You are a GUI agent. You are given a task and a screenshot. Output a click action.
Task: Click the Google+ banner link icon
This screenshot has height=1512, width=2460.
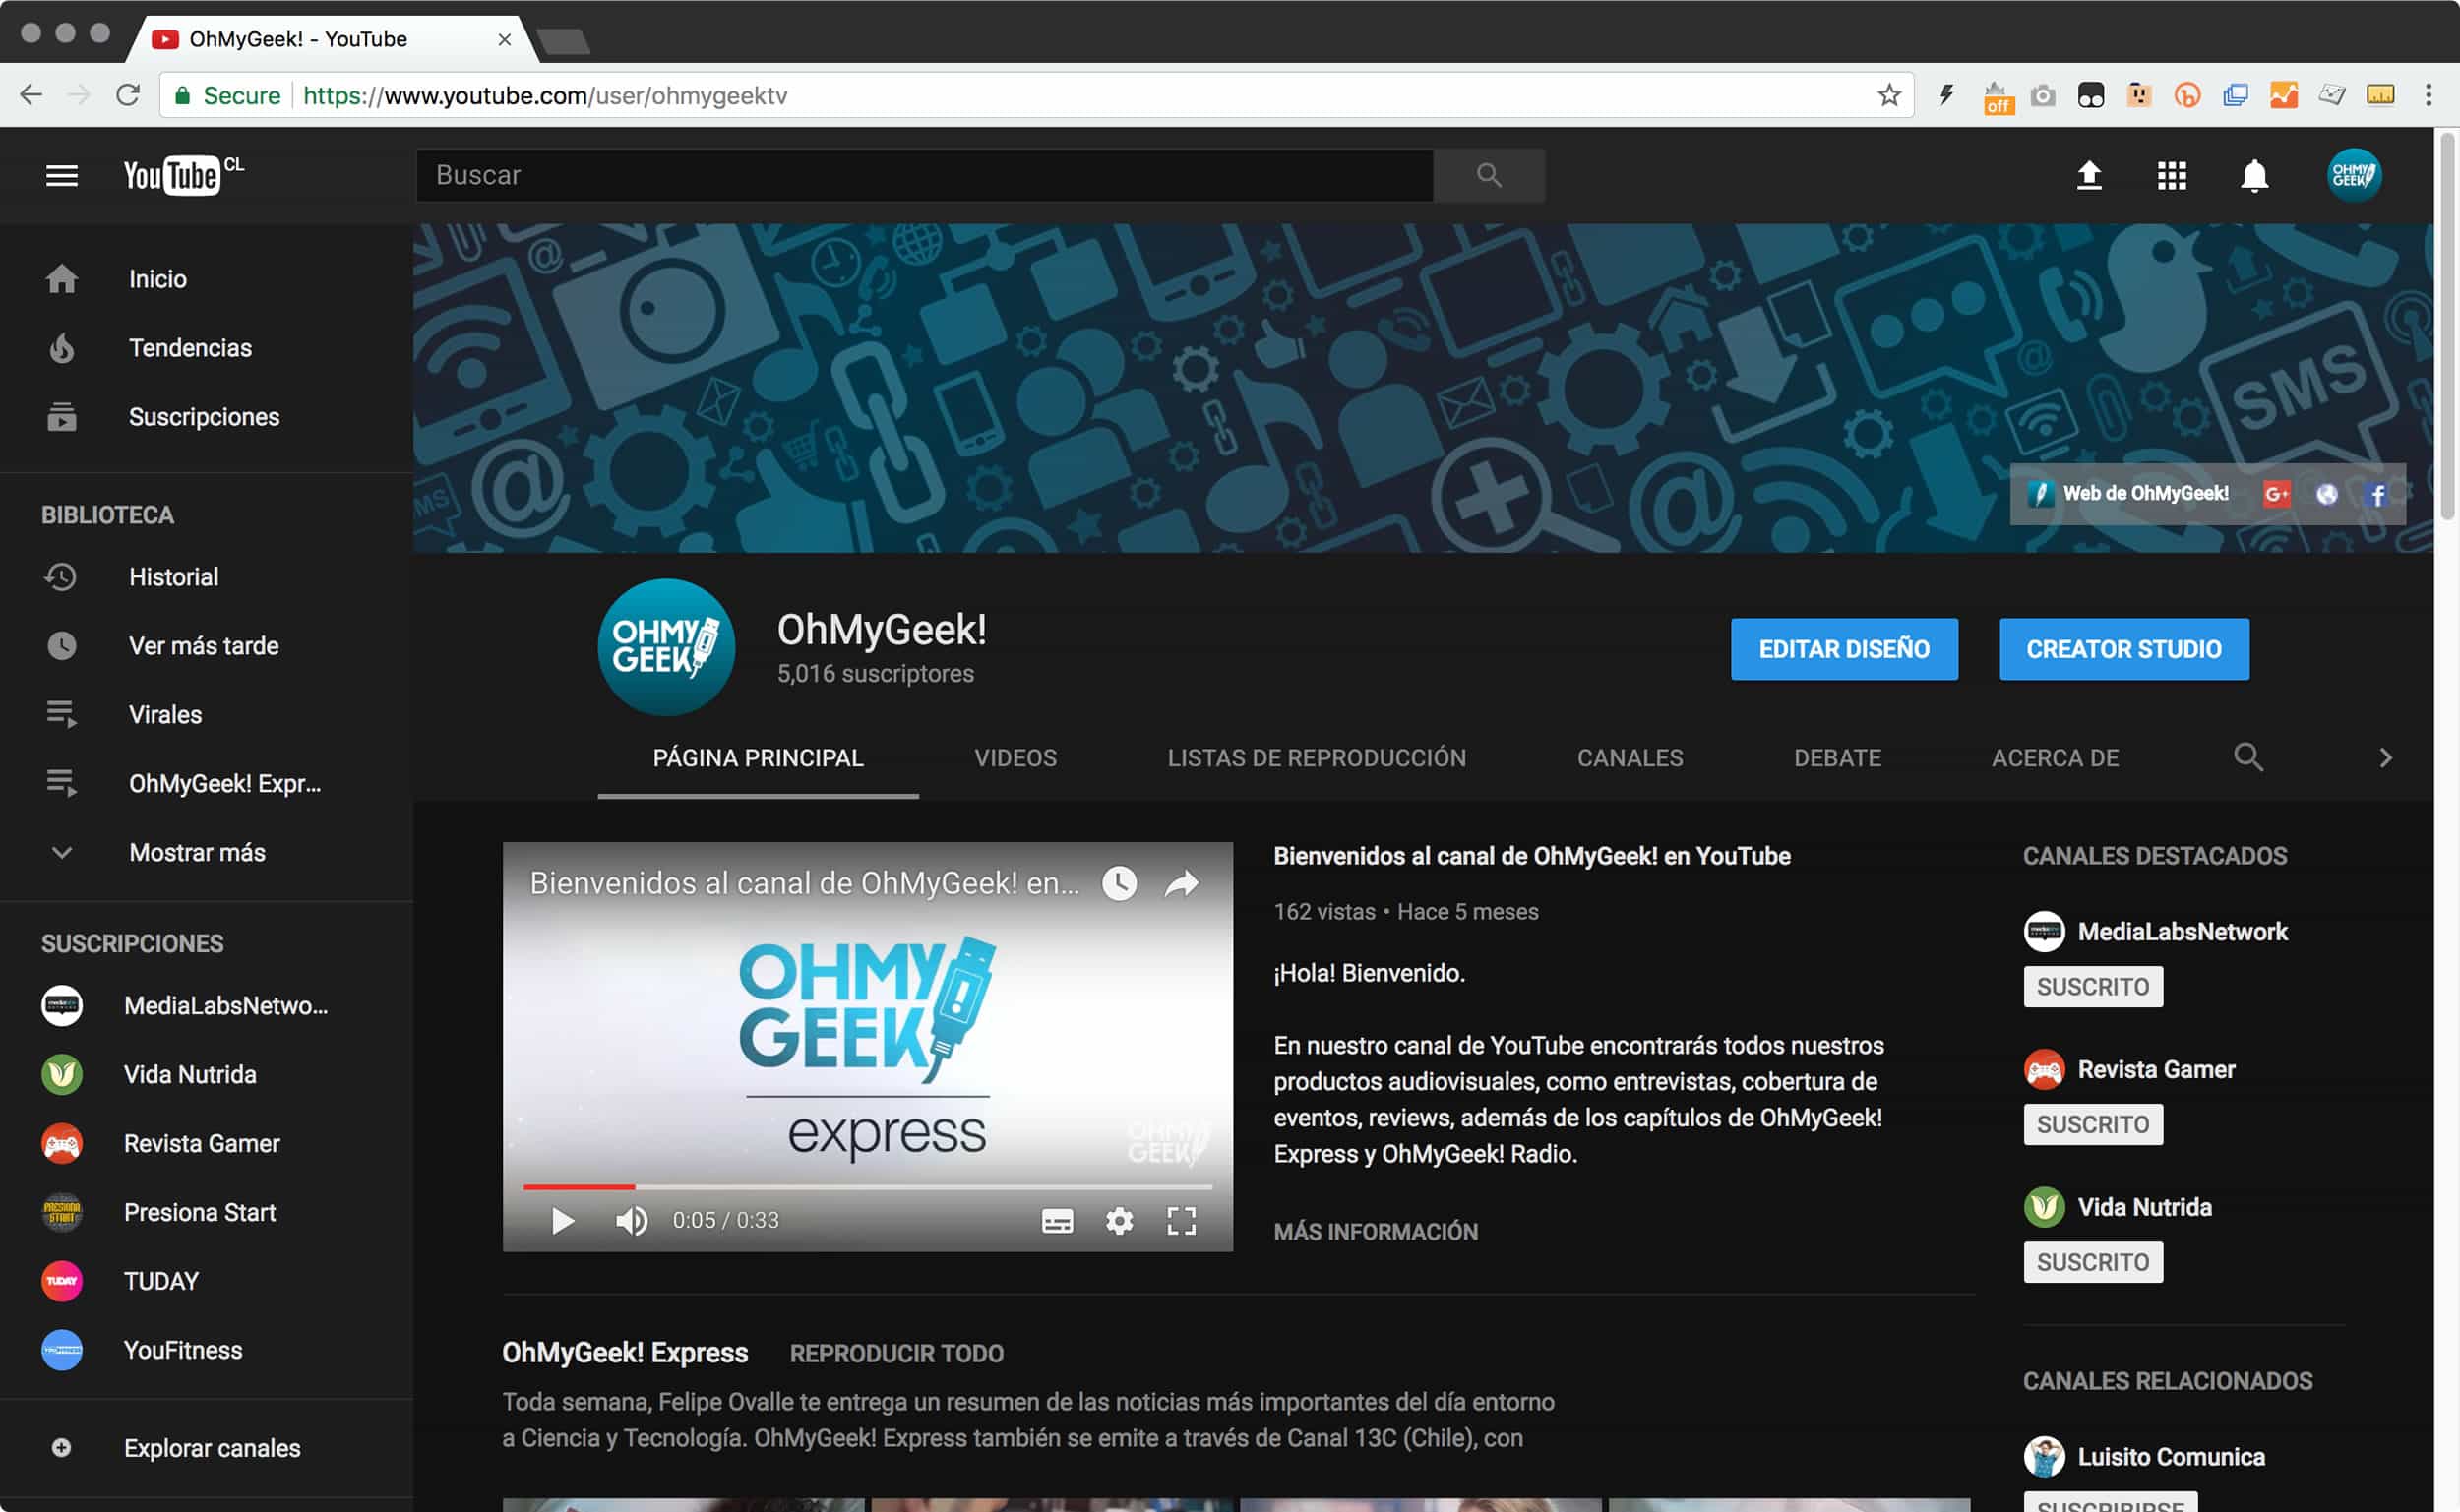pyautogui.click(x=2276, y=494)
